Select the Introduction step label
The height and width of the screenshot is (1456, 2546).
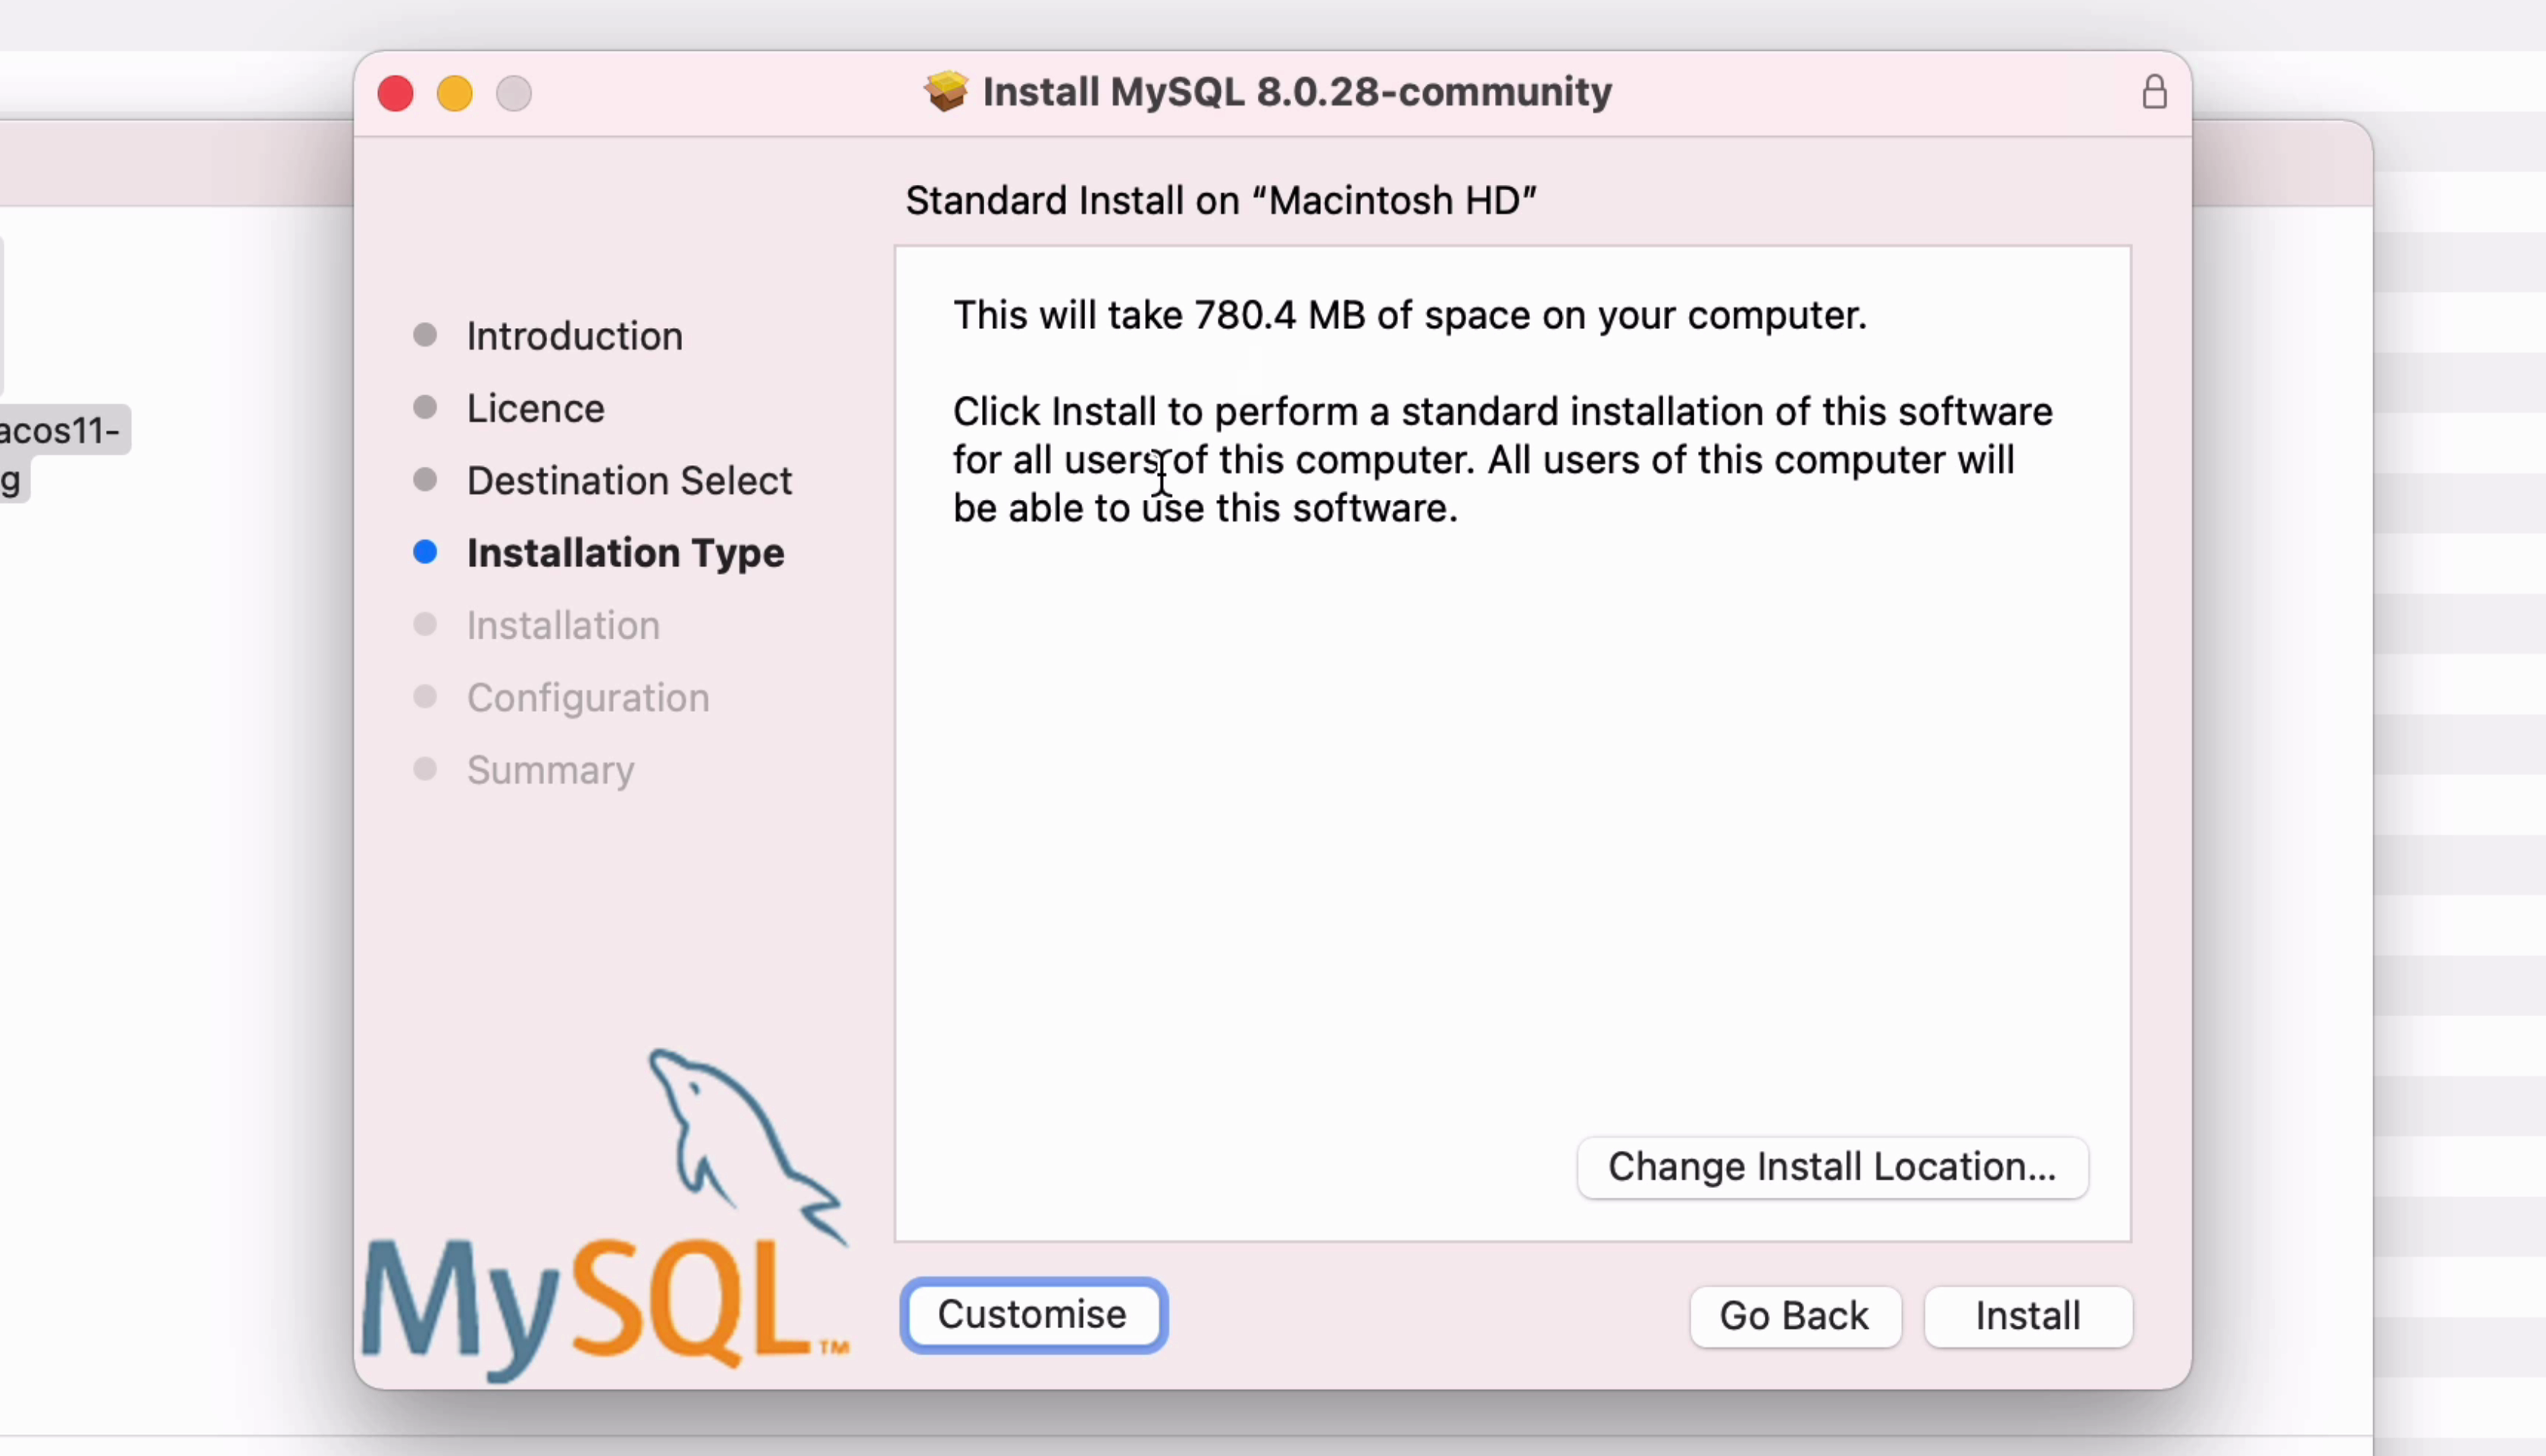[575, 336]
